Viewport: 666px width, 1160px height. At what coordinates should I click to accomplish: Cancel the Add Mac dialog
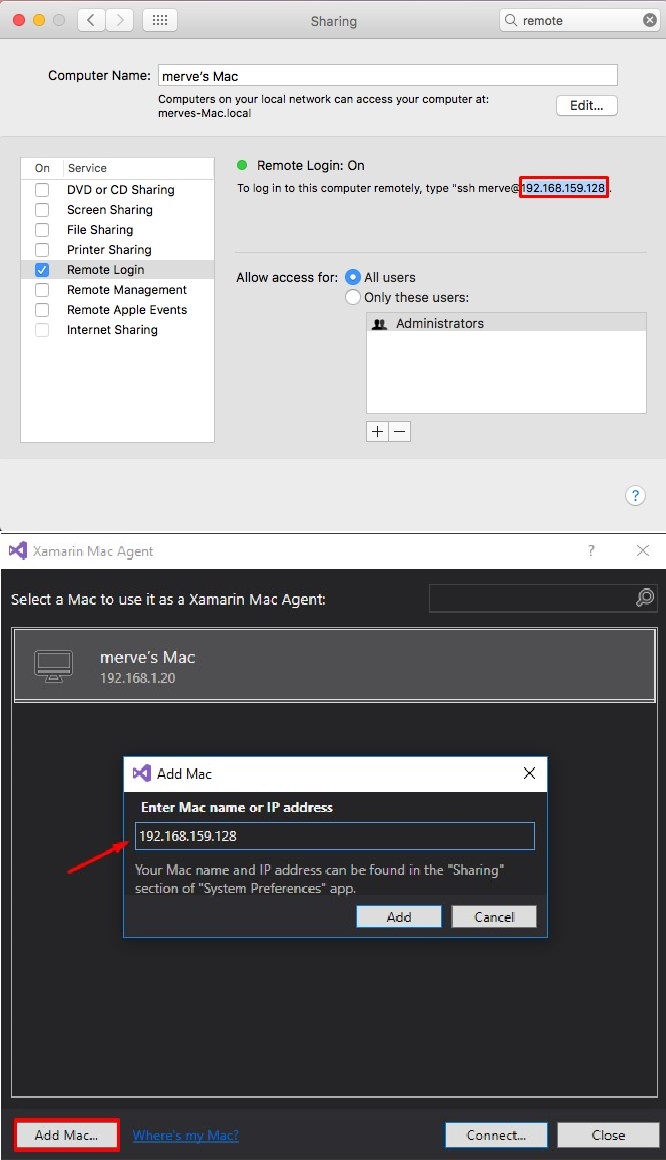(494, 917)
